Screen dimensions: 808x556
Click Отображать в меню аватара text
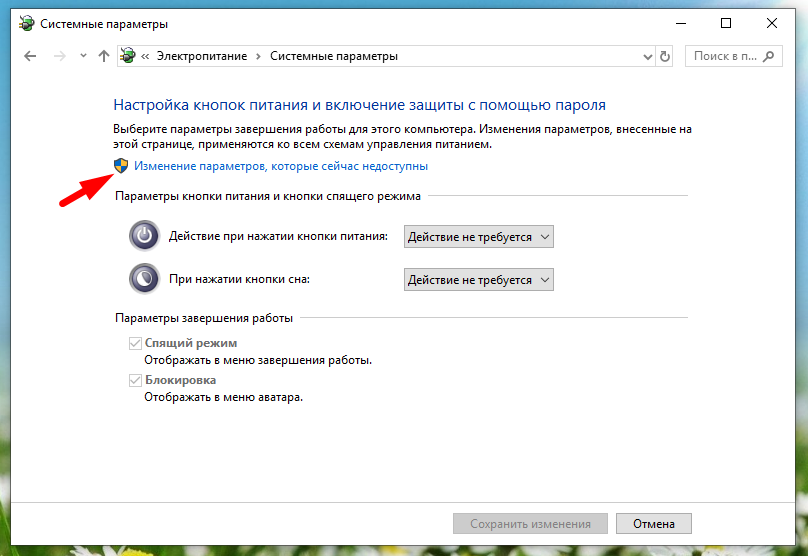[224, 397]
